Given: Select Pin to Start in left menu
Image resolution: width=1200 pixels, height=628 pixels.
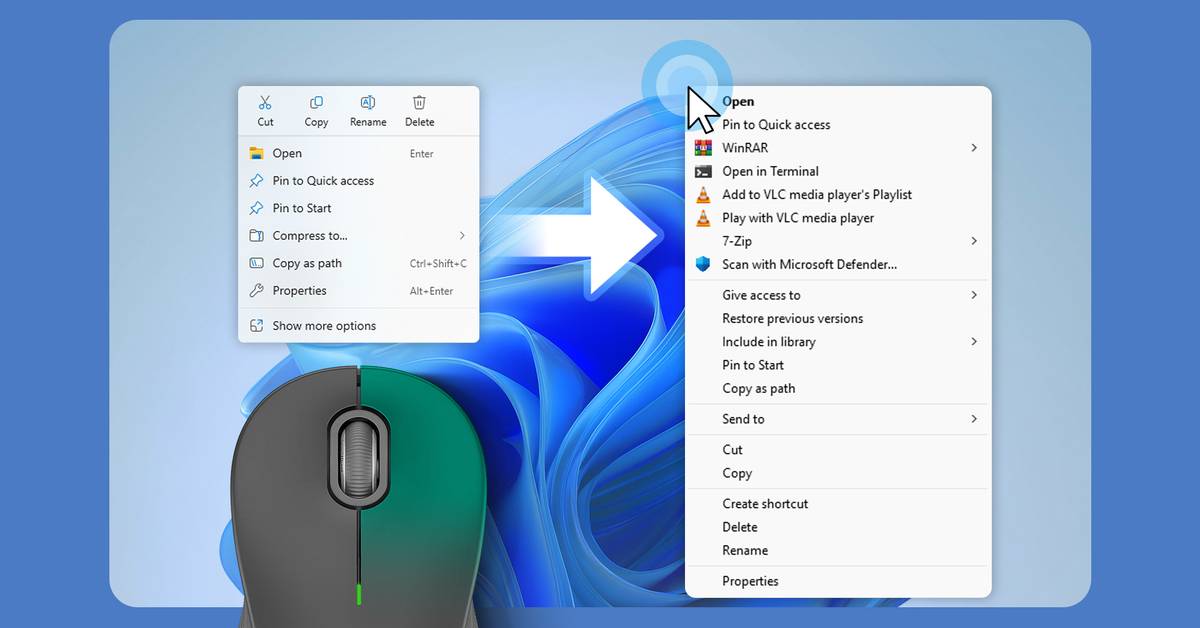Looking at the screenshot, I should pos(302,208).
